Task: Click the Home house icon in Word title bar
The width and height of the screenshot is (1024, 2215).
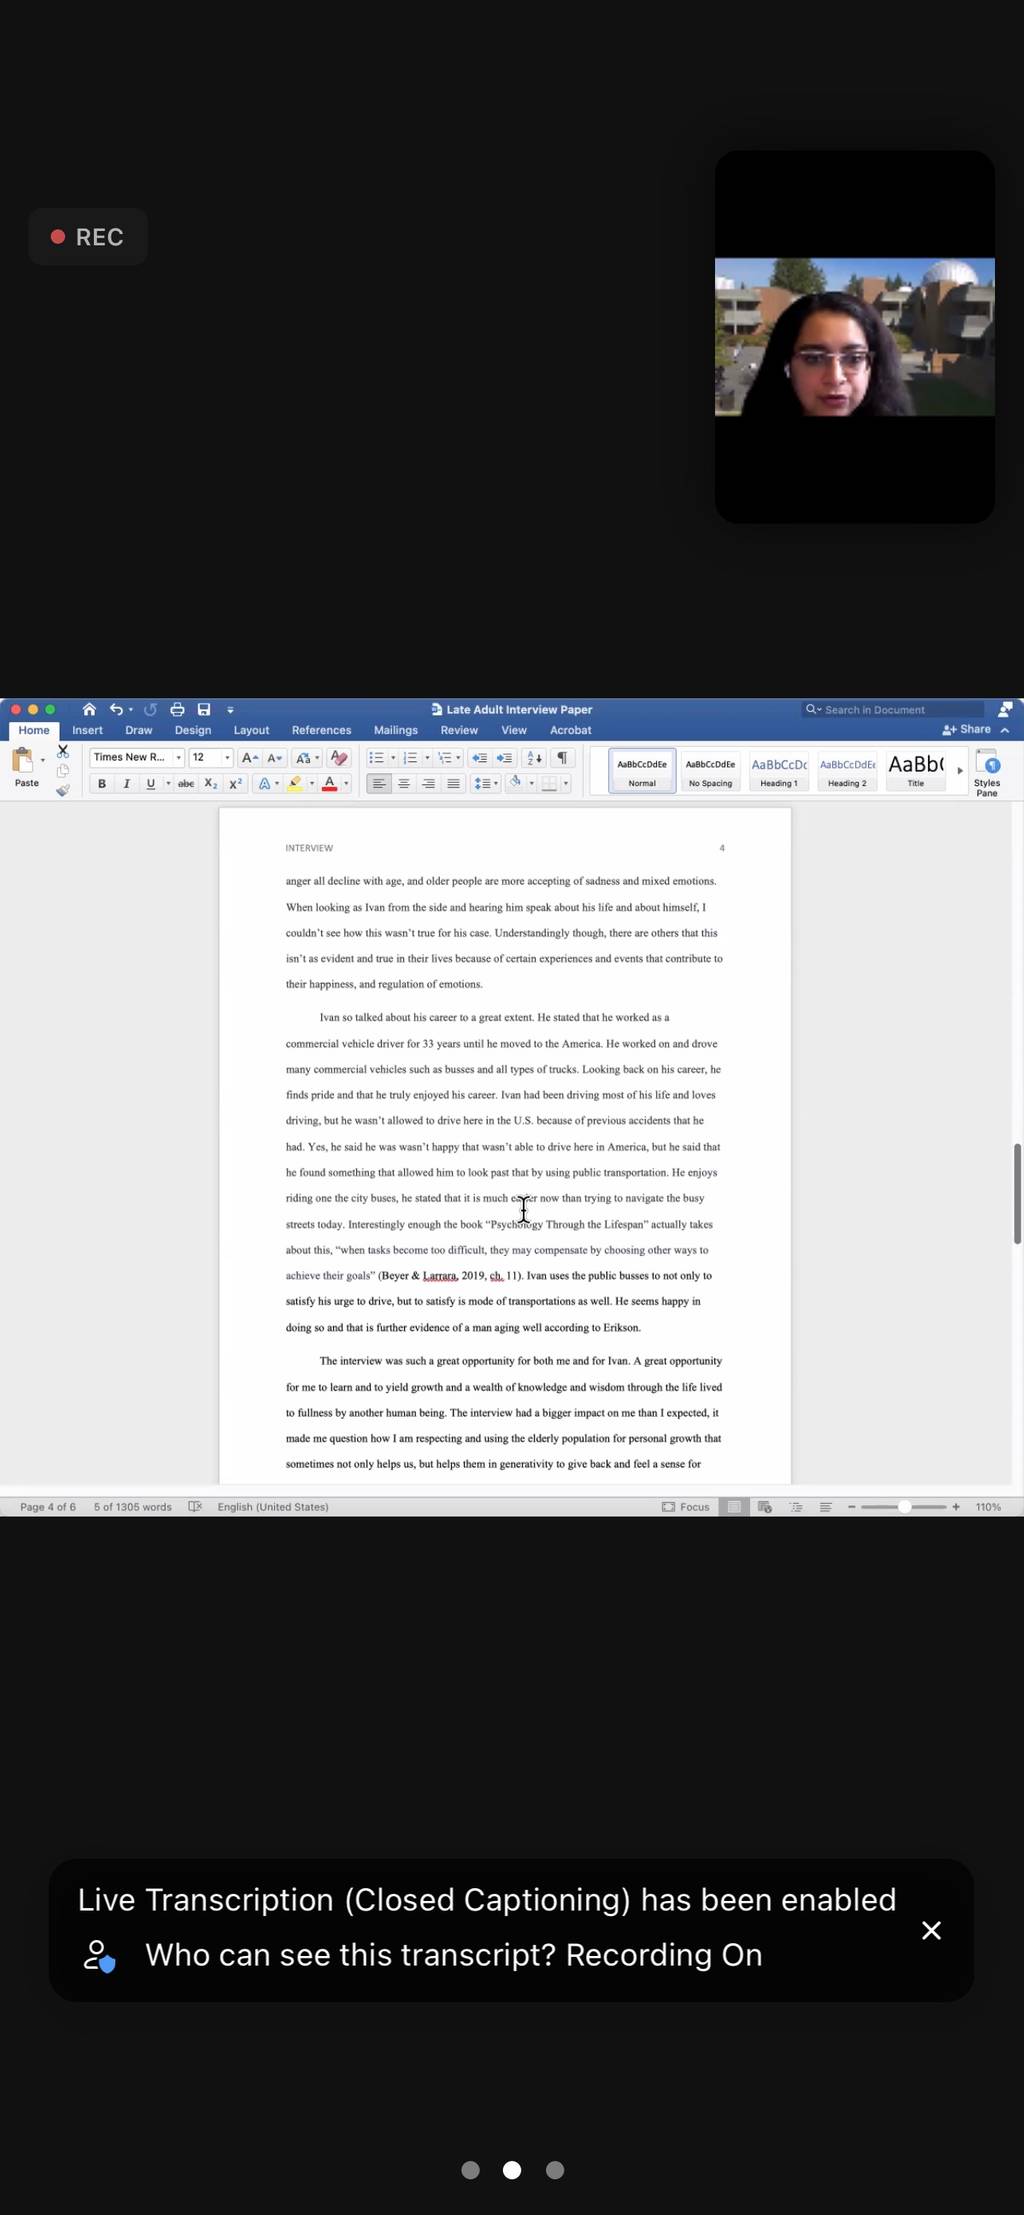Action: click(89, 709)
